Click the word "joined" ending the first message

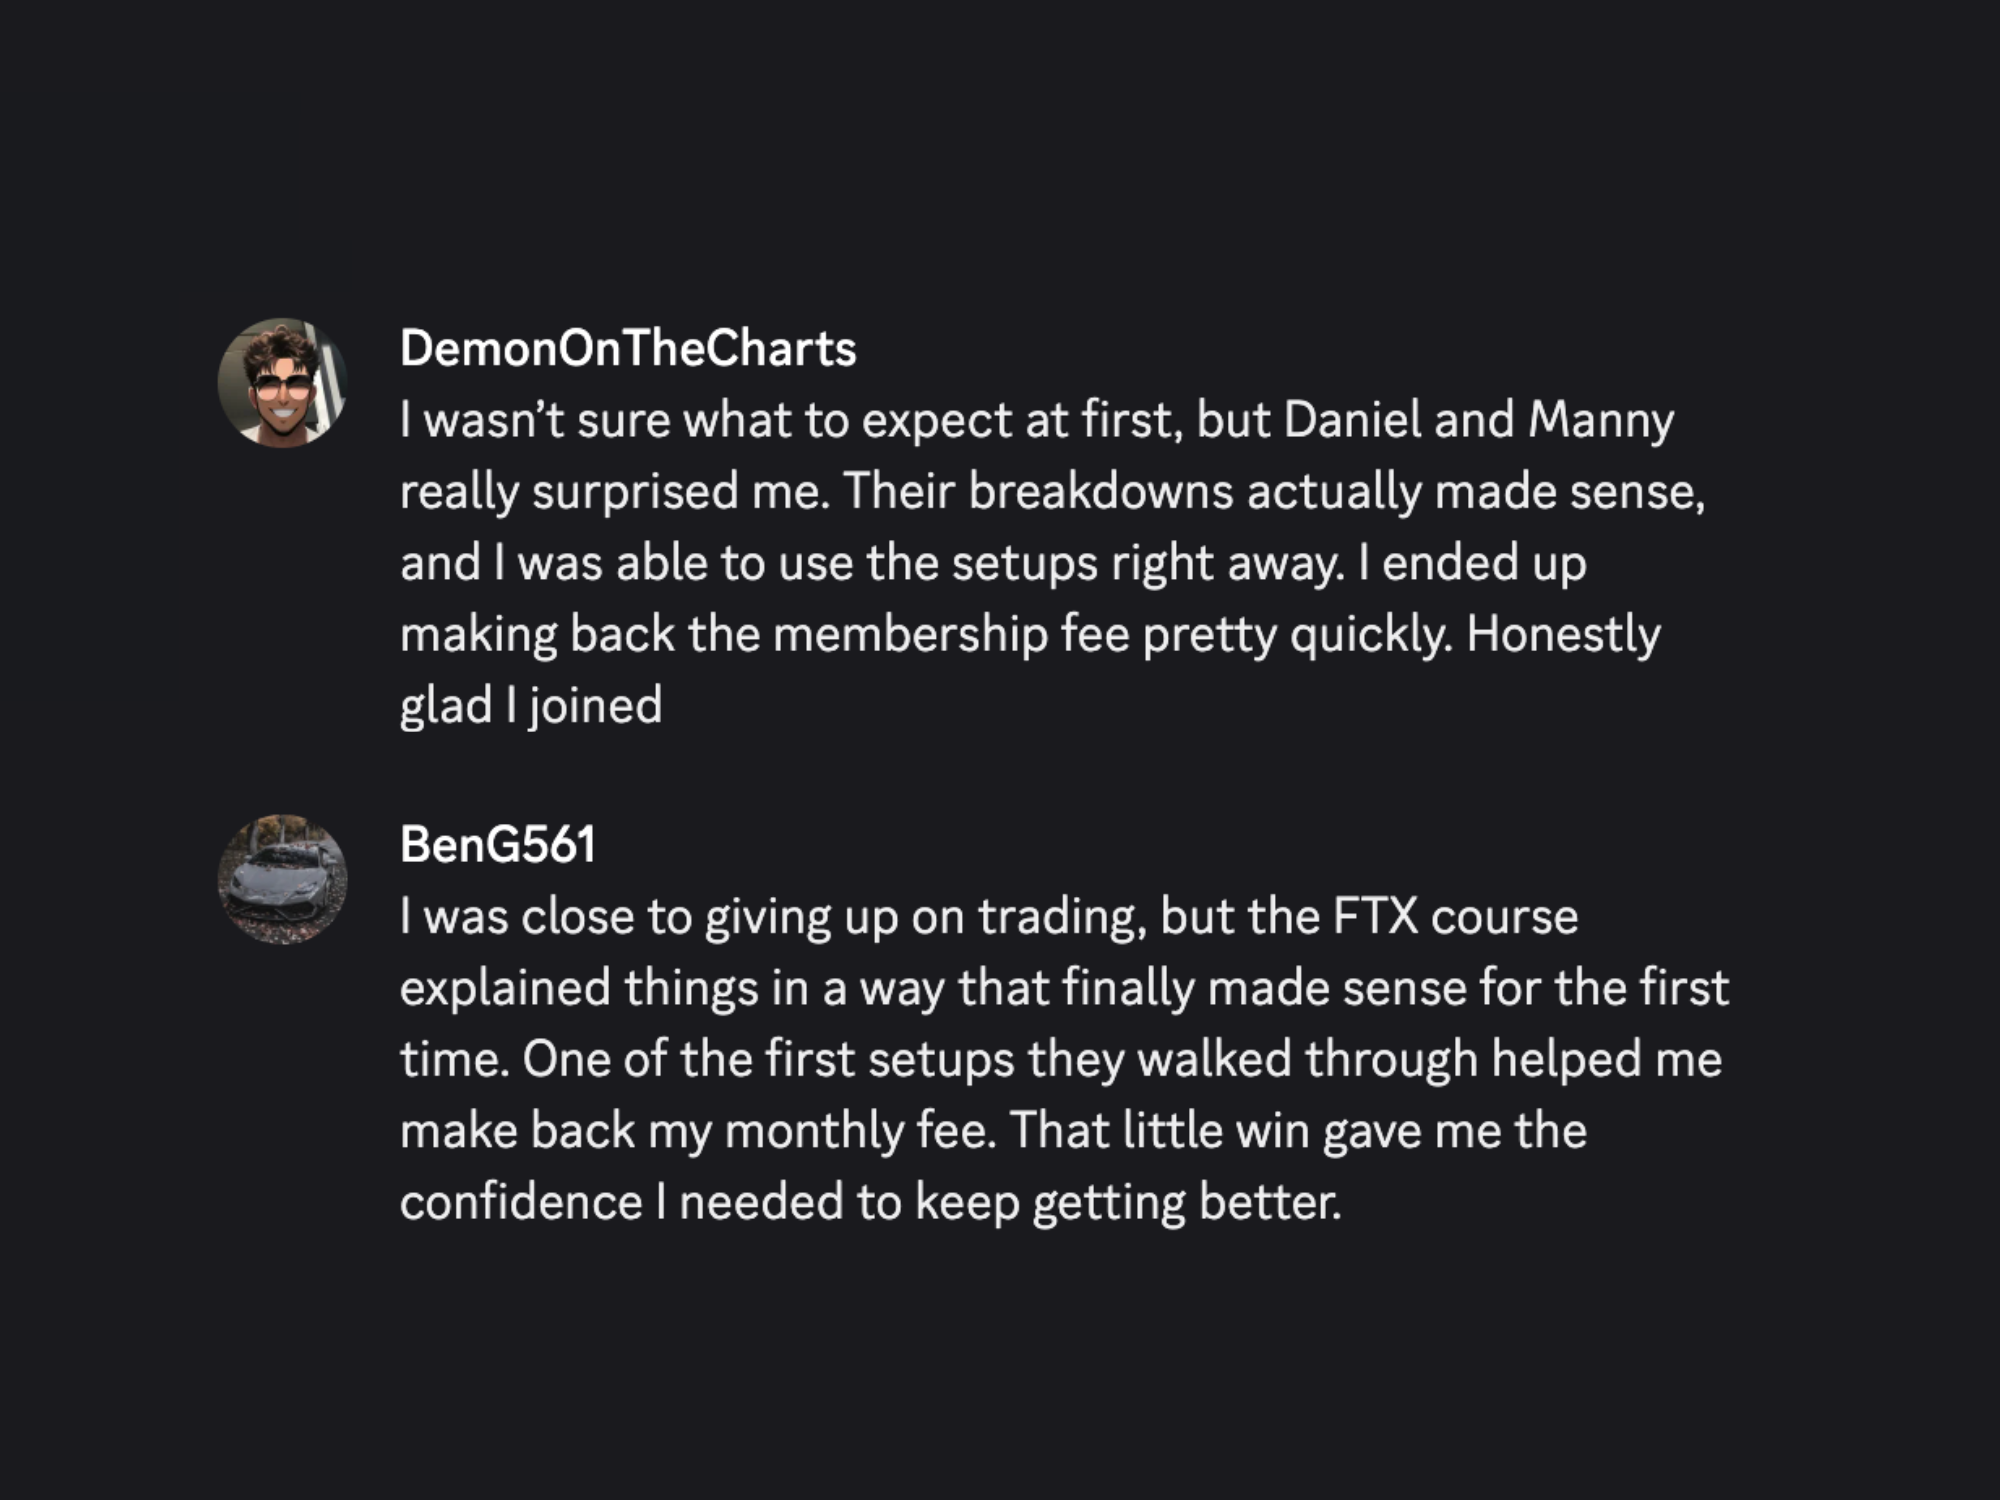[596, 706]
